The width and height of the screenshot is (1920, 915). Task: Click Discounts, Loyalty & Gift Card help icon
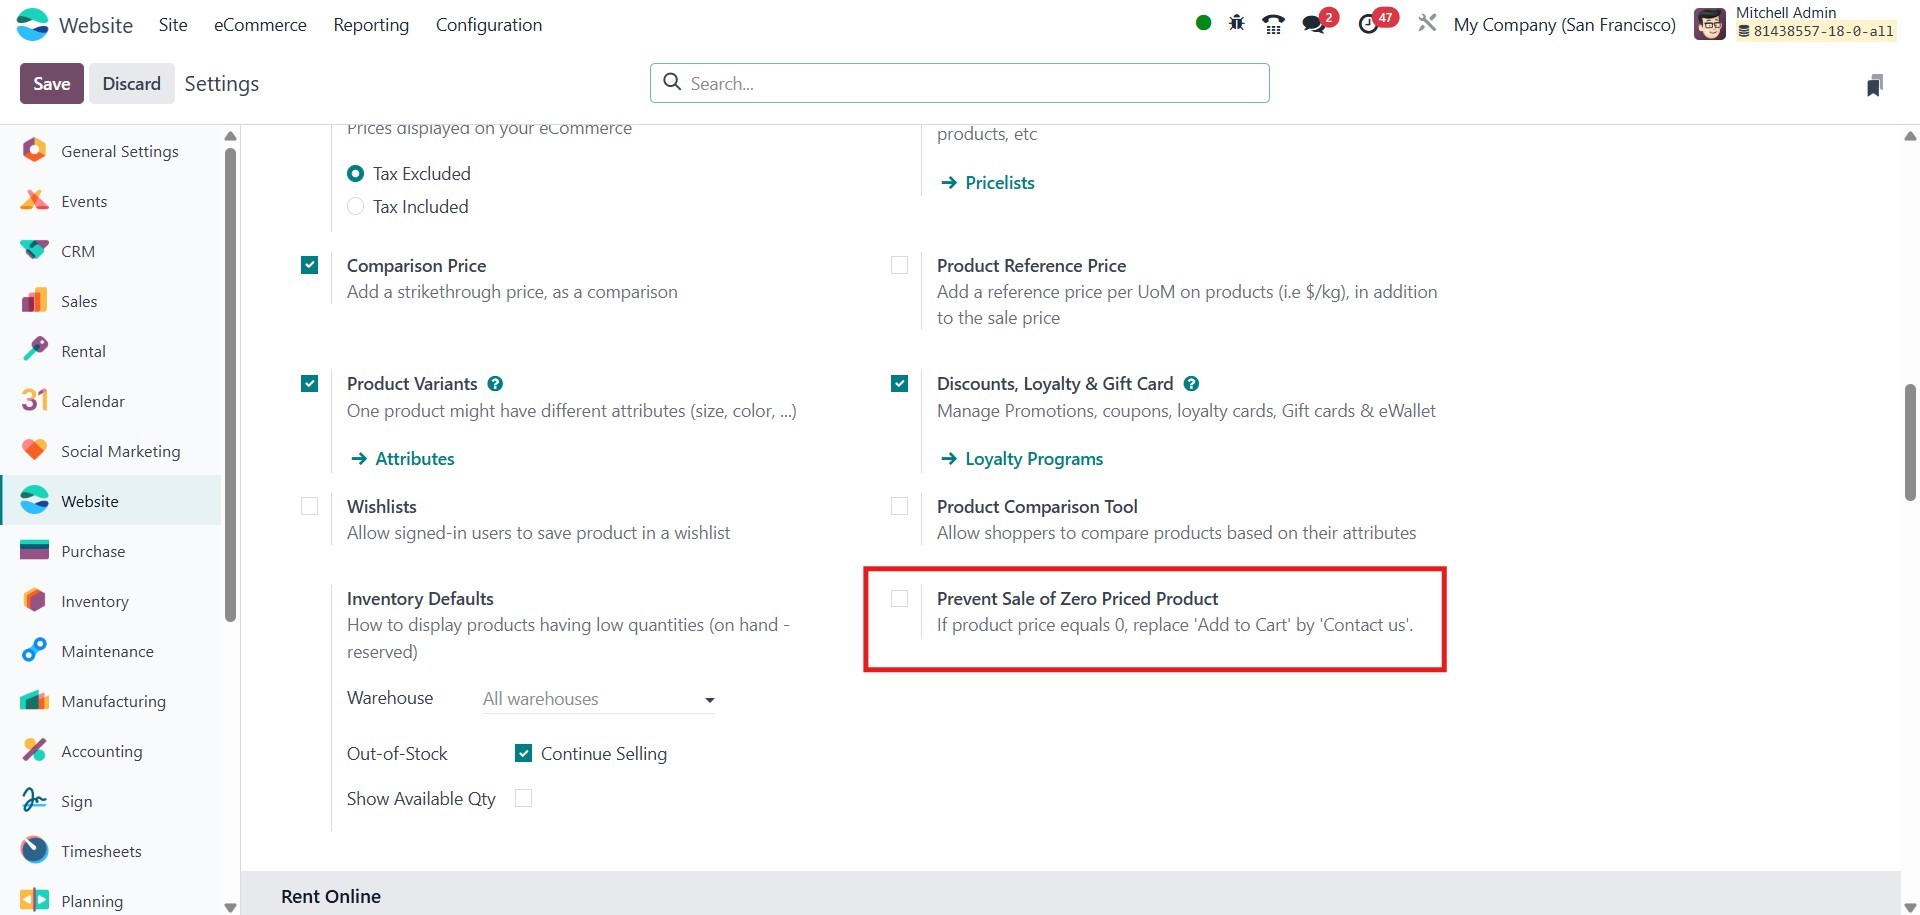[x=1191, y=384]
